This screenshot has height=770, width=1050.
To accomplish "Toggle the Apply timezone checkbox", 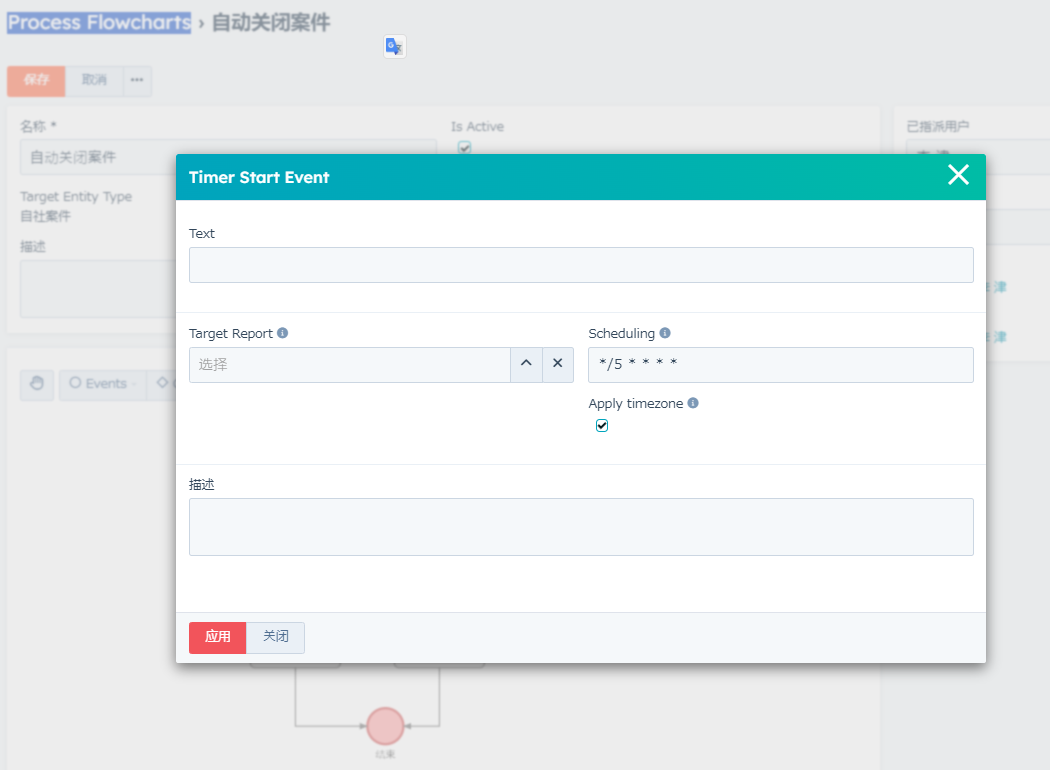I will click(602, 426).
